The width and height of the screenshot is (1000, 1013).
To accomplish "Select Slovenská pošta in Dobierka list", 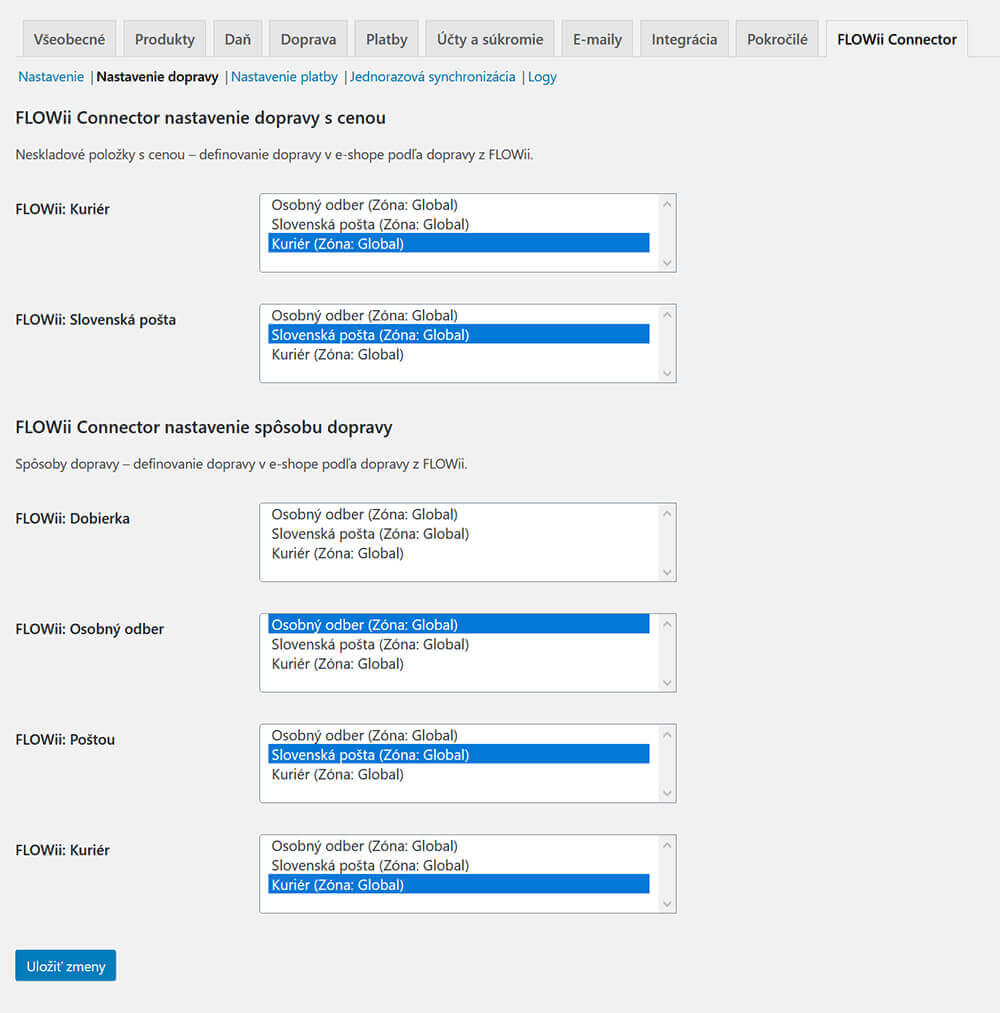I will point(459,534).
